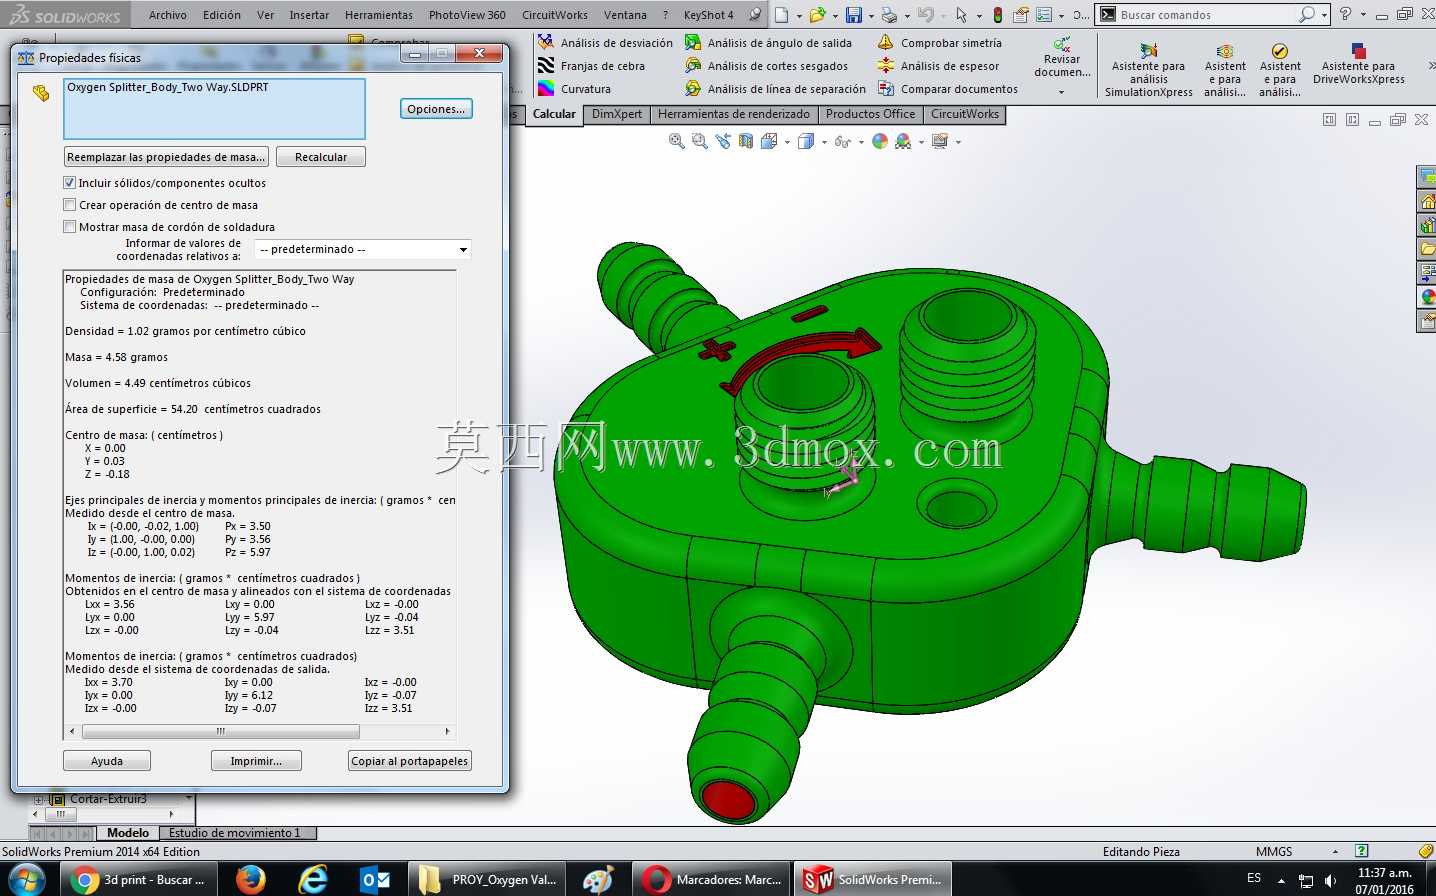Open the Outlook icon in the taskbar

click(376, 879)
